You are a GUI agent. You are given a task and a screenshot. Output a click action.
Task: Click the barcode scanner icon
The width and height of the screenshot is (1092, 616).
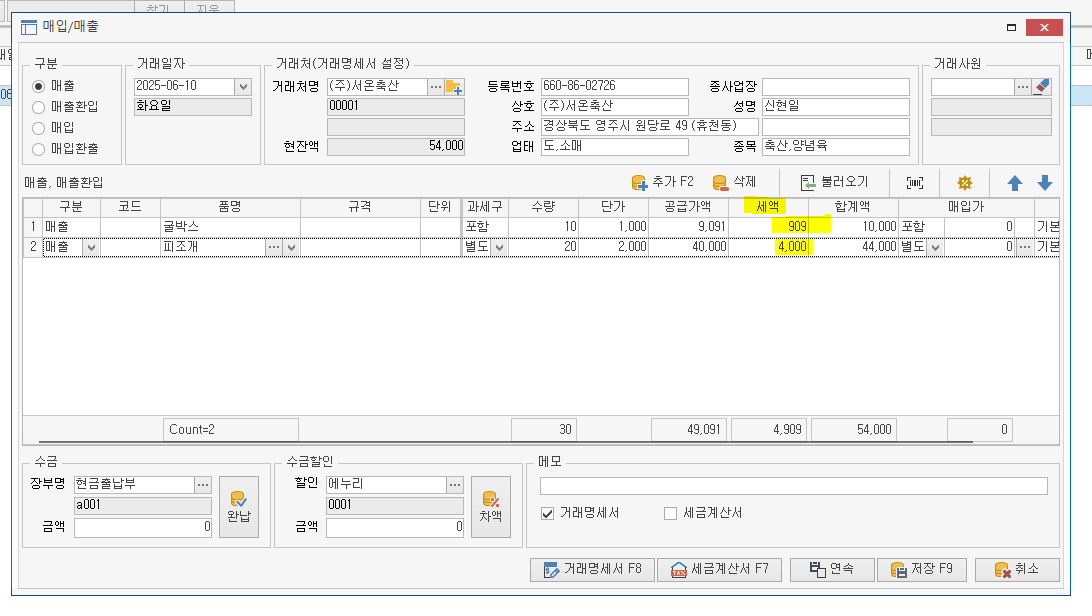click(x=915, y=183)
